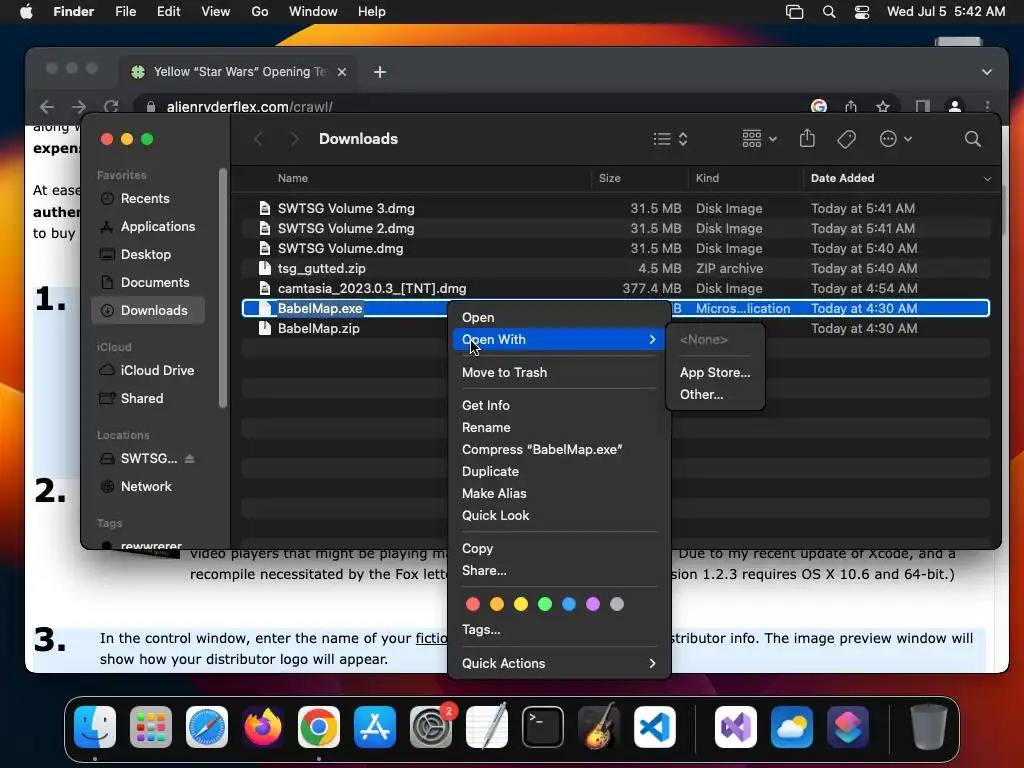Reload the Chrome page
The height and width of the screenshot is (768, 1024).
(111, 106)
